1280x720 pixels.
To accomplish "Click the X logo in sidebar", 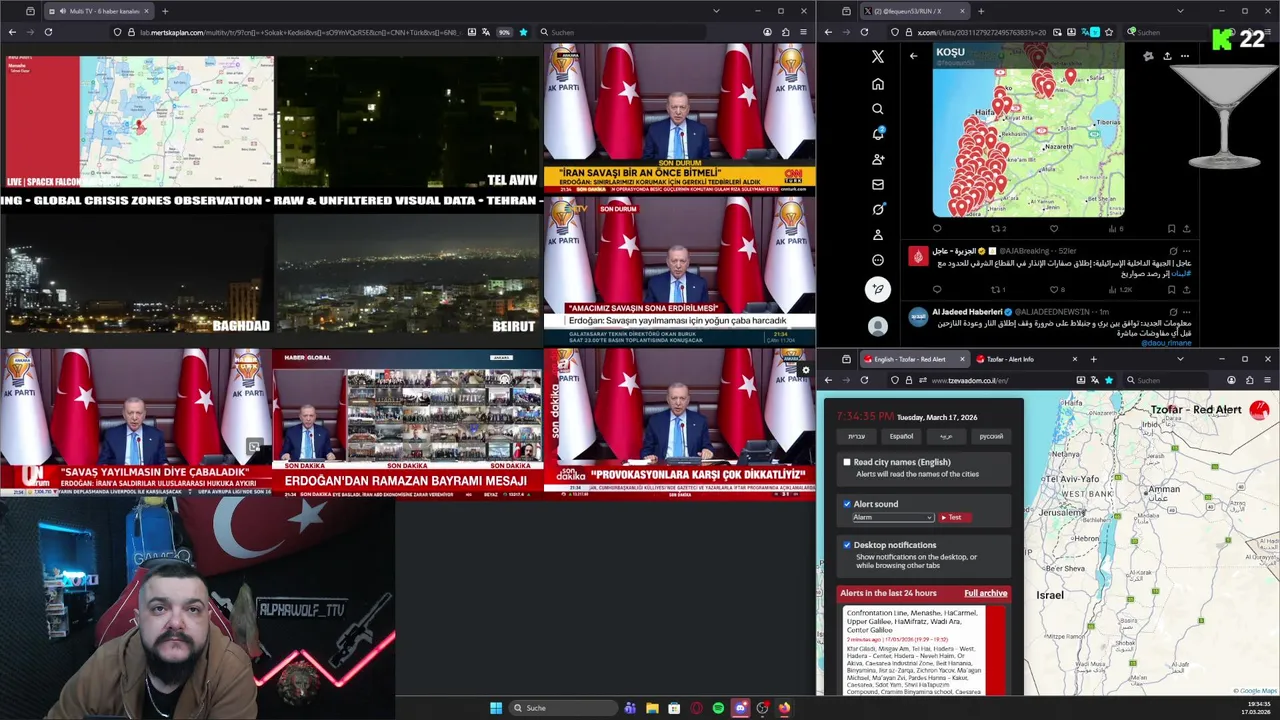I will [x=878, y=57].
